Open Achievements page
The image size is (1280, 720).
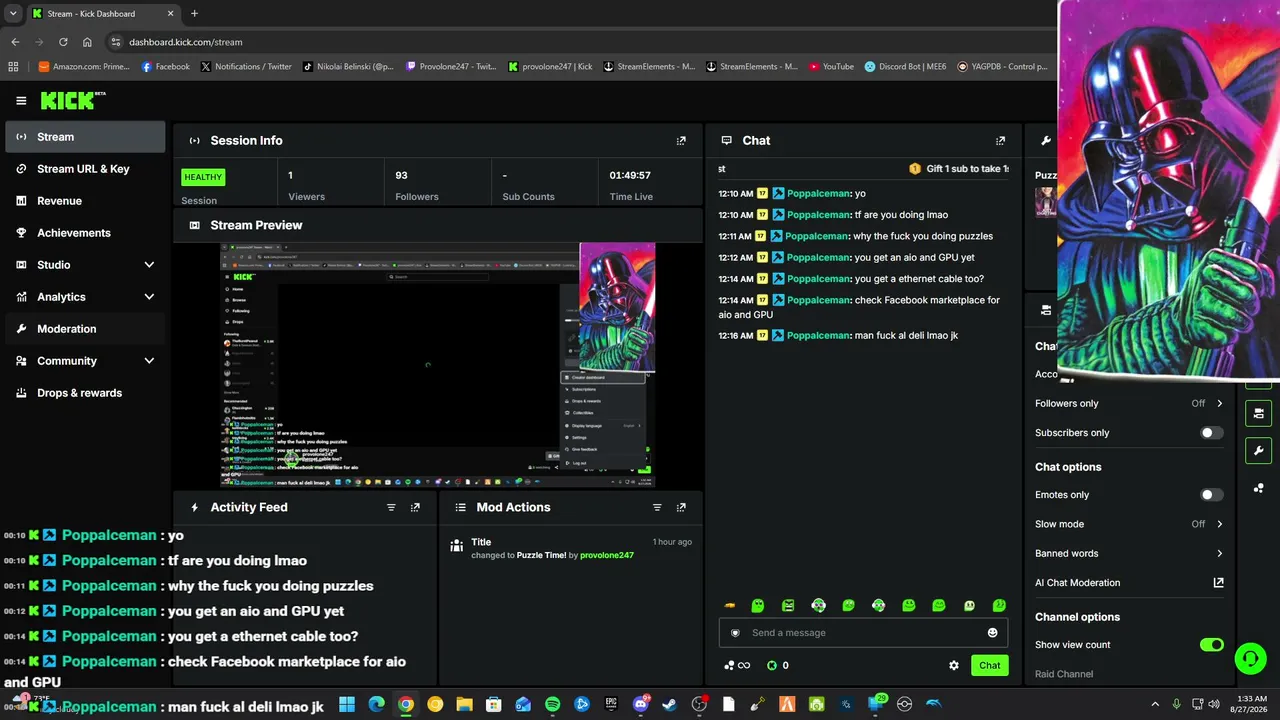(85, 233)
